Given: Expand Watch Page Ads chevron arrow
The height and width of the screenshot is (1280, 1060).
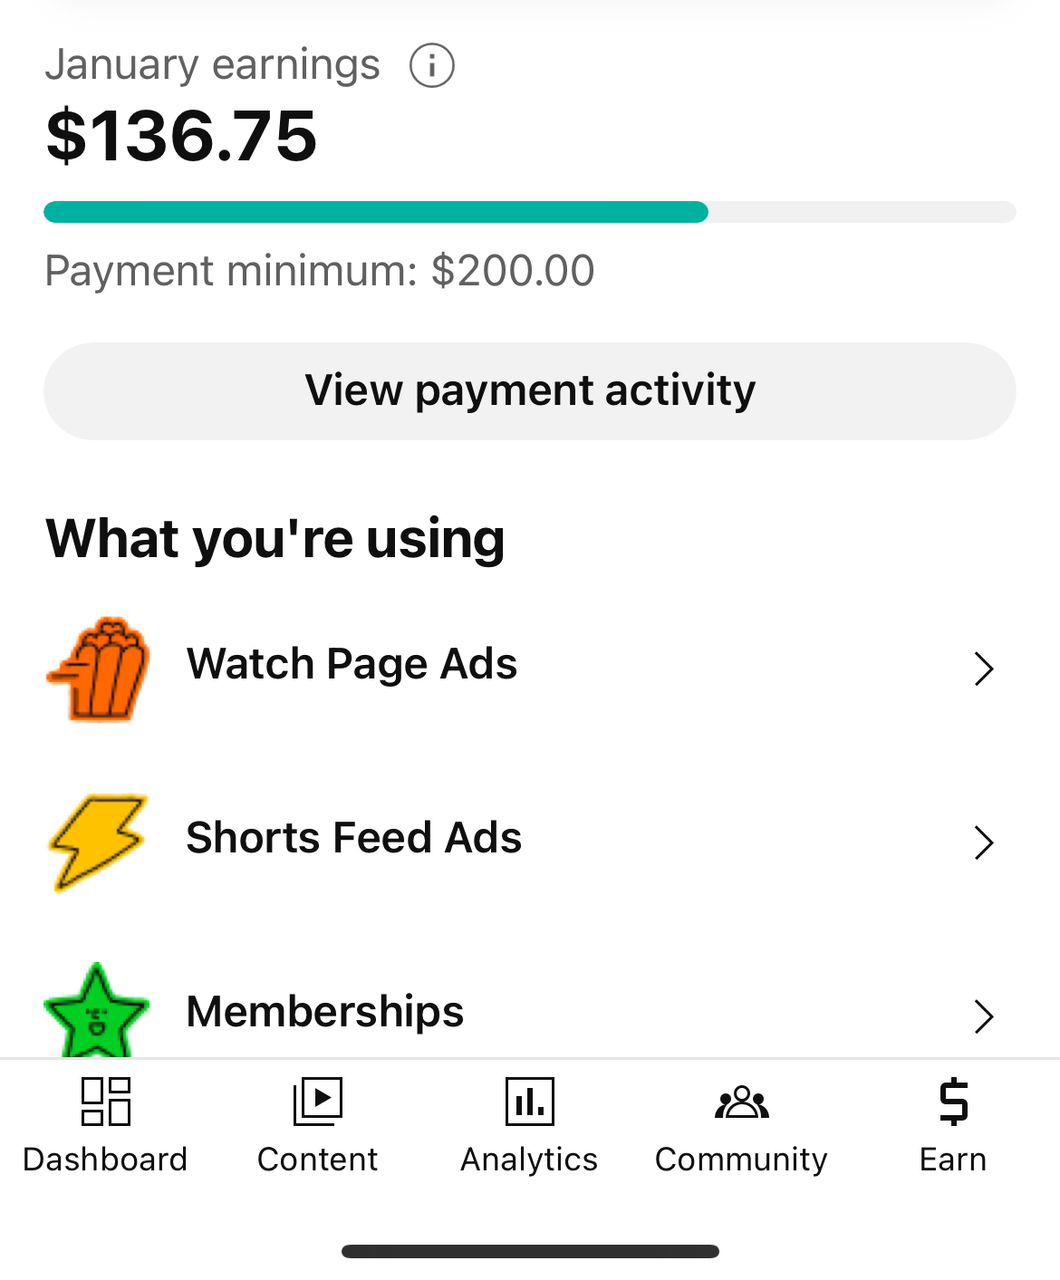Looking at the screenshot, I should 984,668.
